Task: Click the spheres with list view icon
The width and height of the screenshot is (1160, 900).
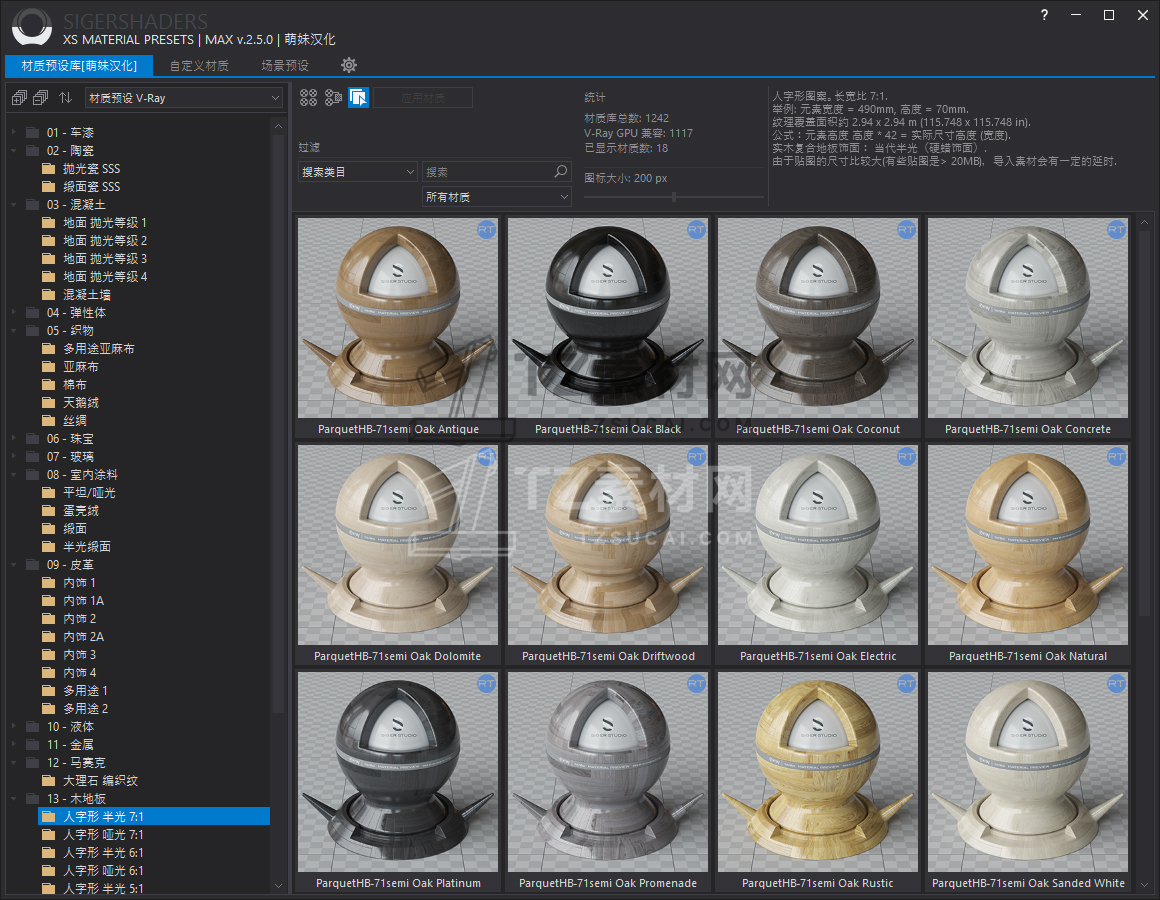Action: [x=333, y=97]
